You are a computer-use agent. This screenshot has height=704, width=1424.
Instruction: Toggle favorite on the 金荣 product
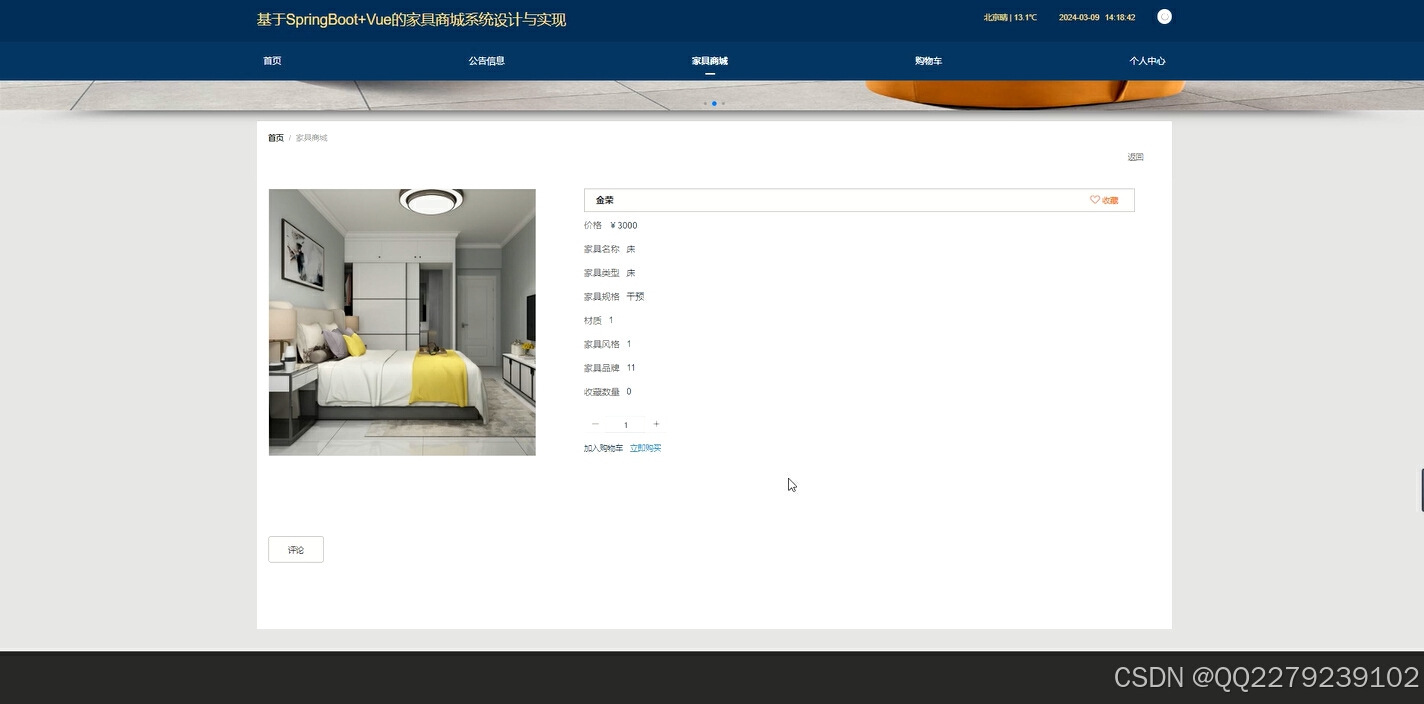point(1103,200)
